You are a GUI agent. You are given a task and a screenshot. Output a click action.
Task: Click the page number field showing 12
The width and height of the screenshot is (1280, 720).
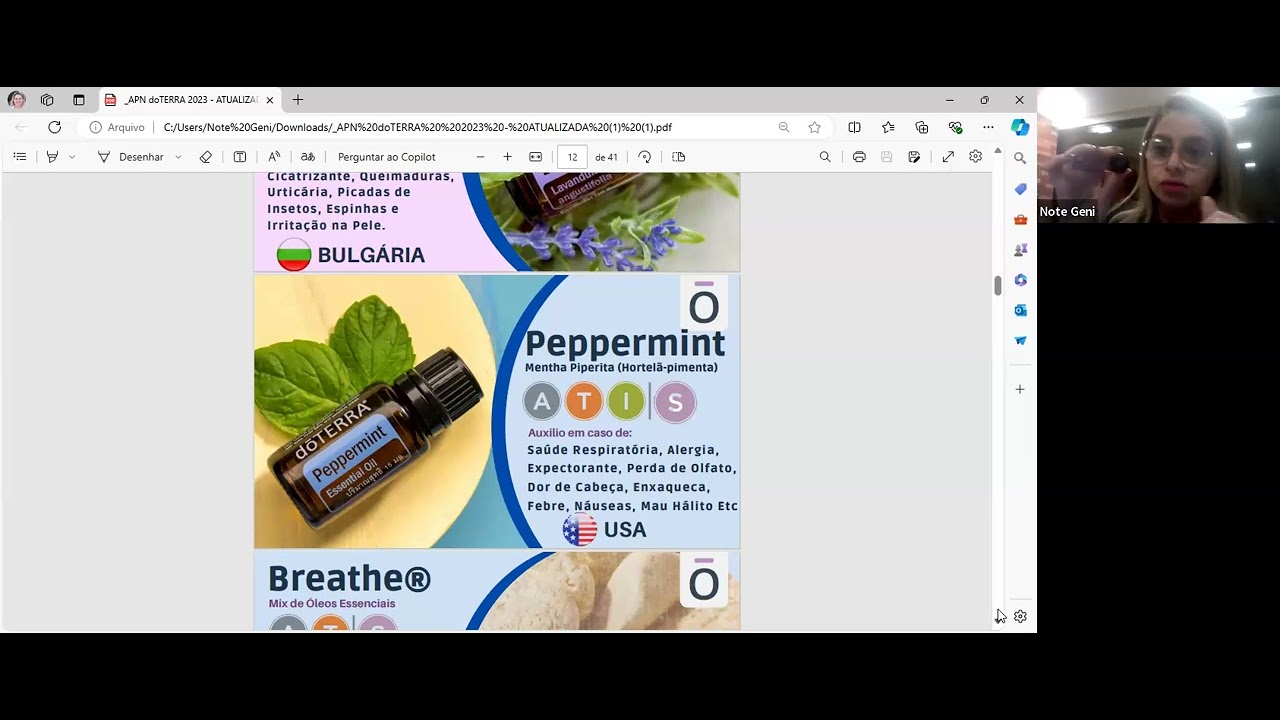pyautogui.click(x=572, y=157)
